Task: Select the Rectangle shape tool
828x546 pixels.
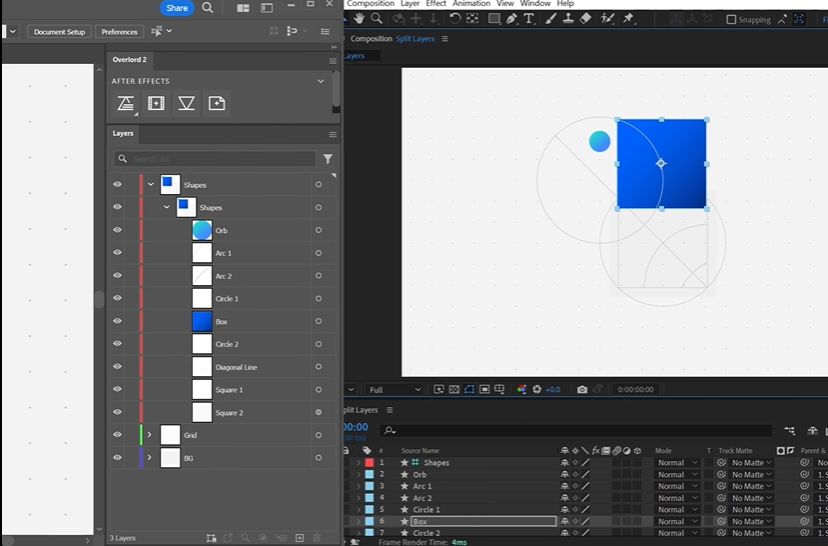Action: 494,19
